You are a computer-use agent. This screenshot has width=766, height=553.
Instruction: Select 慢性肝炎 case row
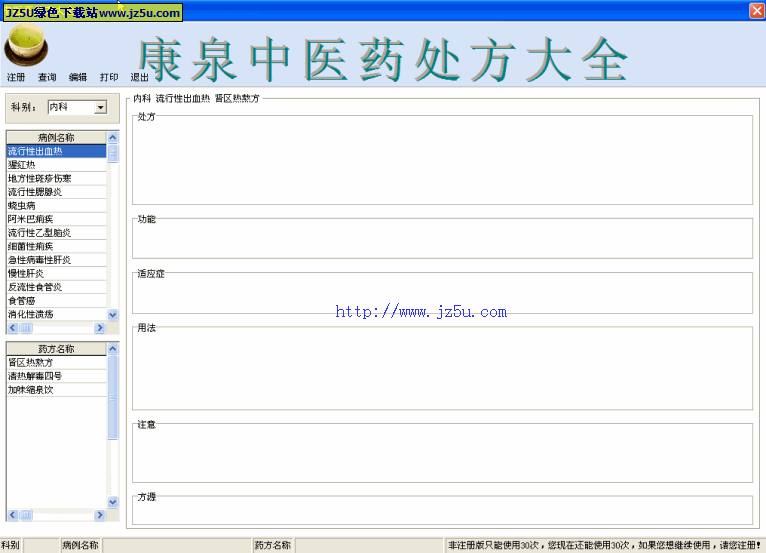(x=56, y=274)
